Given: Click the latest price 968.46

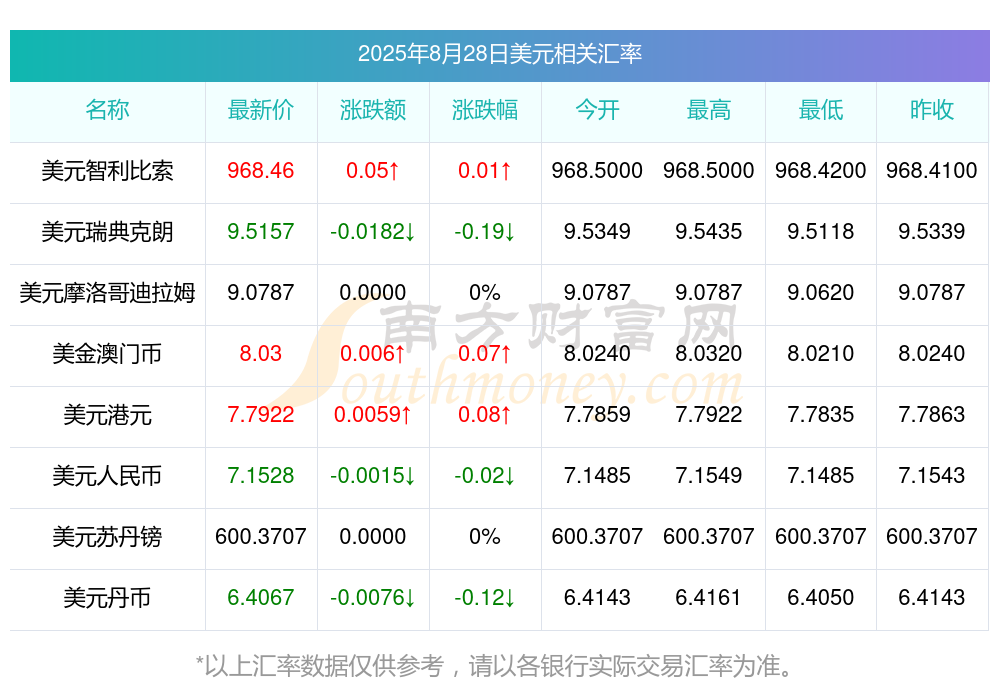Looking at the screenshot, I should [261, 171].
